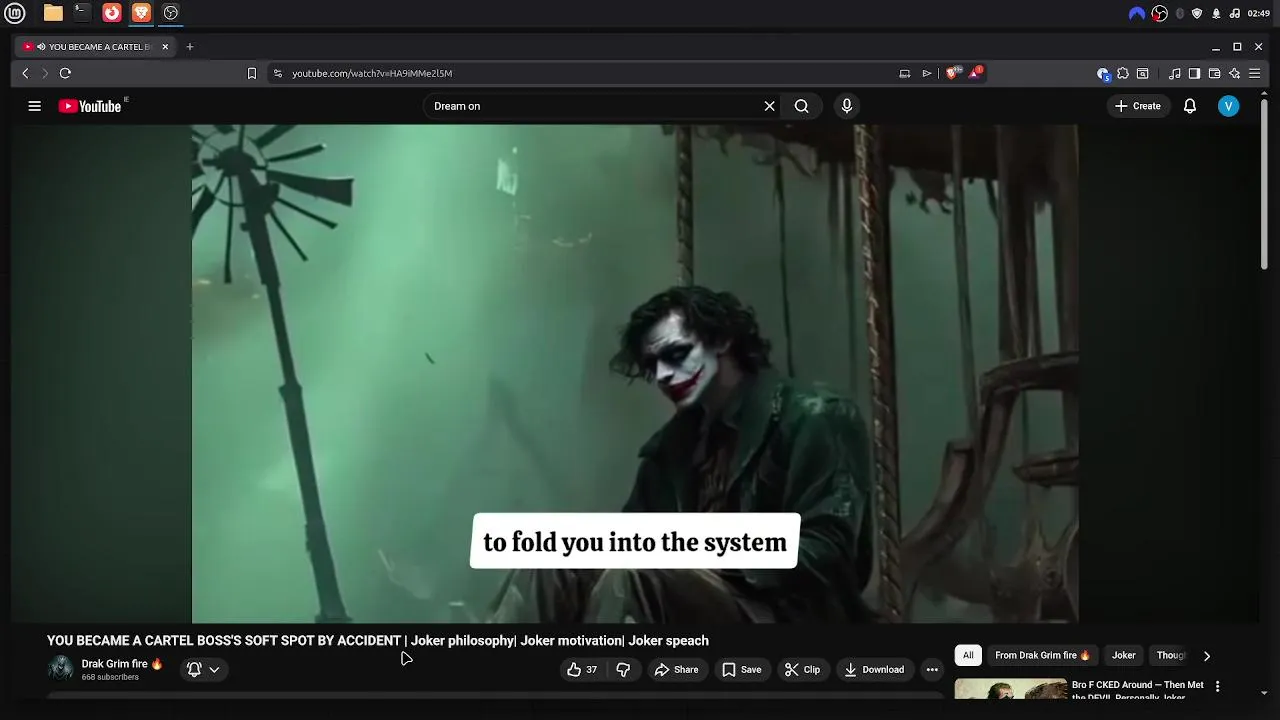Screen dimensions: 1280x720
Task: Open the Brave main menu
Action: 1254,73
